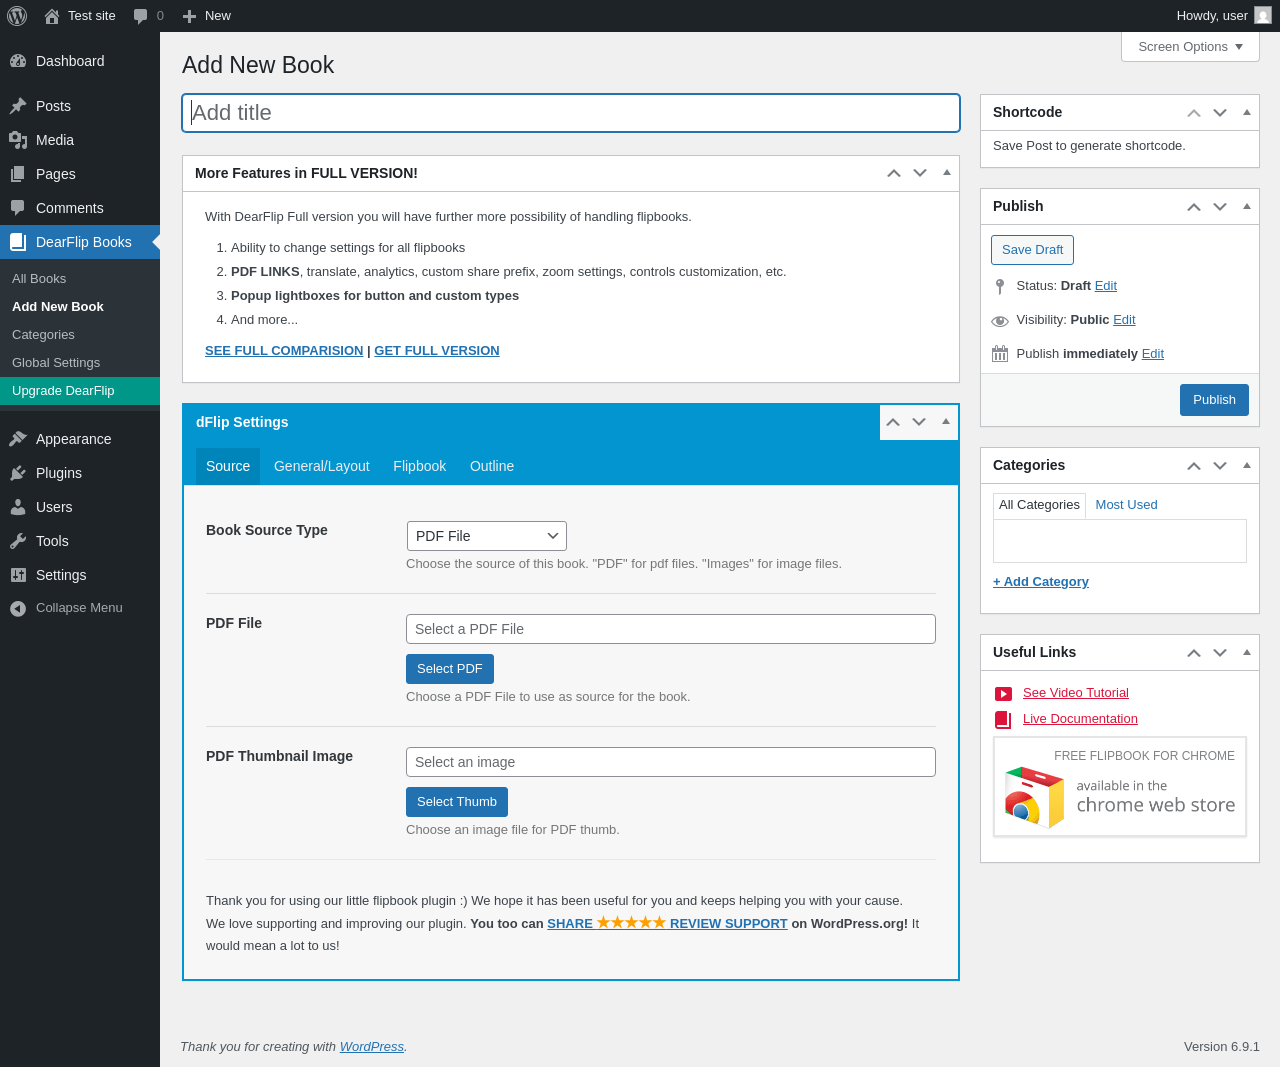Move dFlip Settings box down
The image size is (1280, 1067).
pos(919,422)
